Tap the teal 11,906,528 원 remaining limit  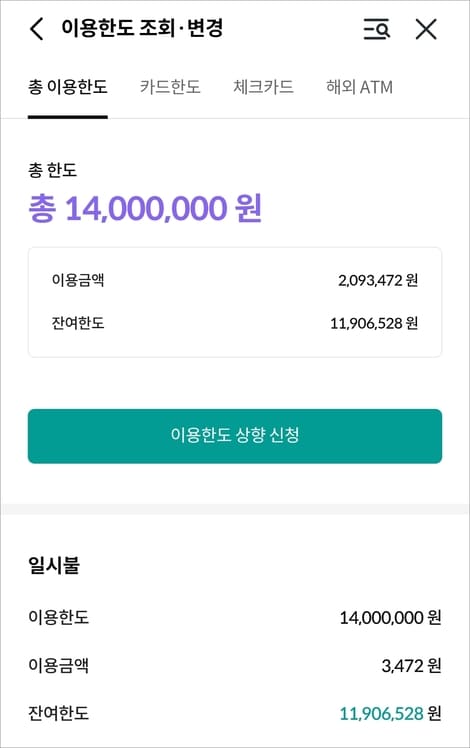(x=390, y=714)
